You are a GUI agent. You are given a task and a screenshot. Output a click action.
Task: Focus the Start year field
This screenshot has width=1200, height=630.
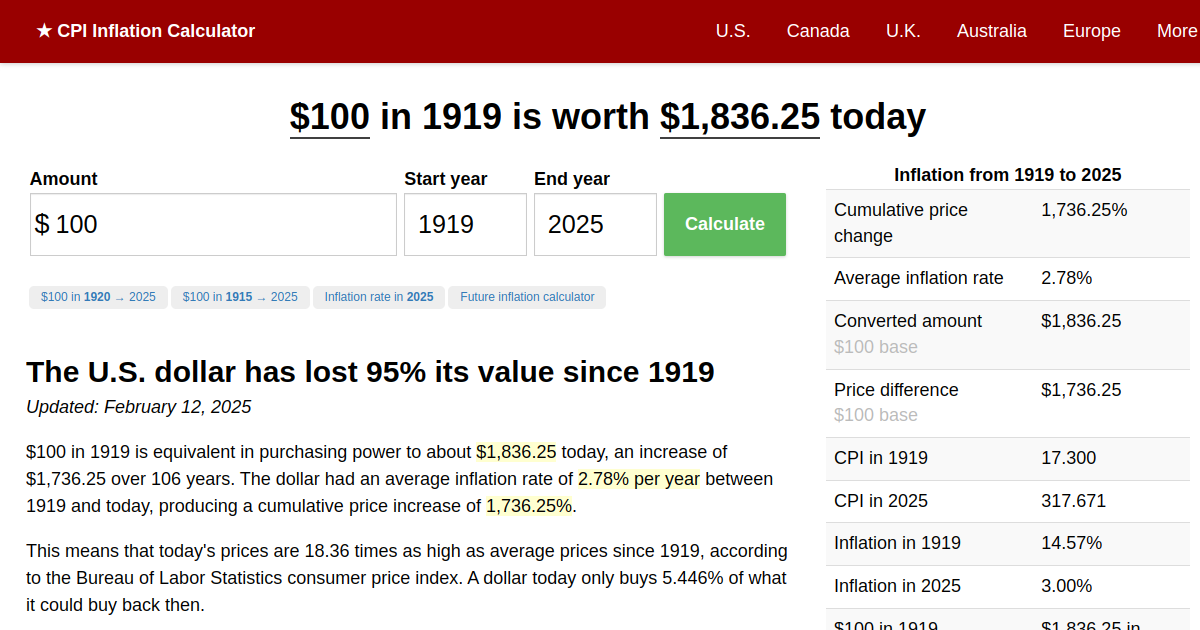465,225
